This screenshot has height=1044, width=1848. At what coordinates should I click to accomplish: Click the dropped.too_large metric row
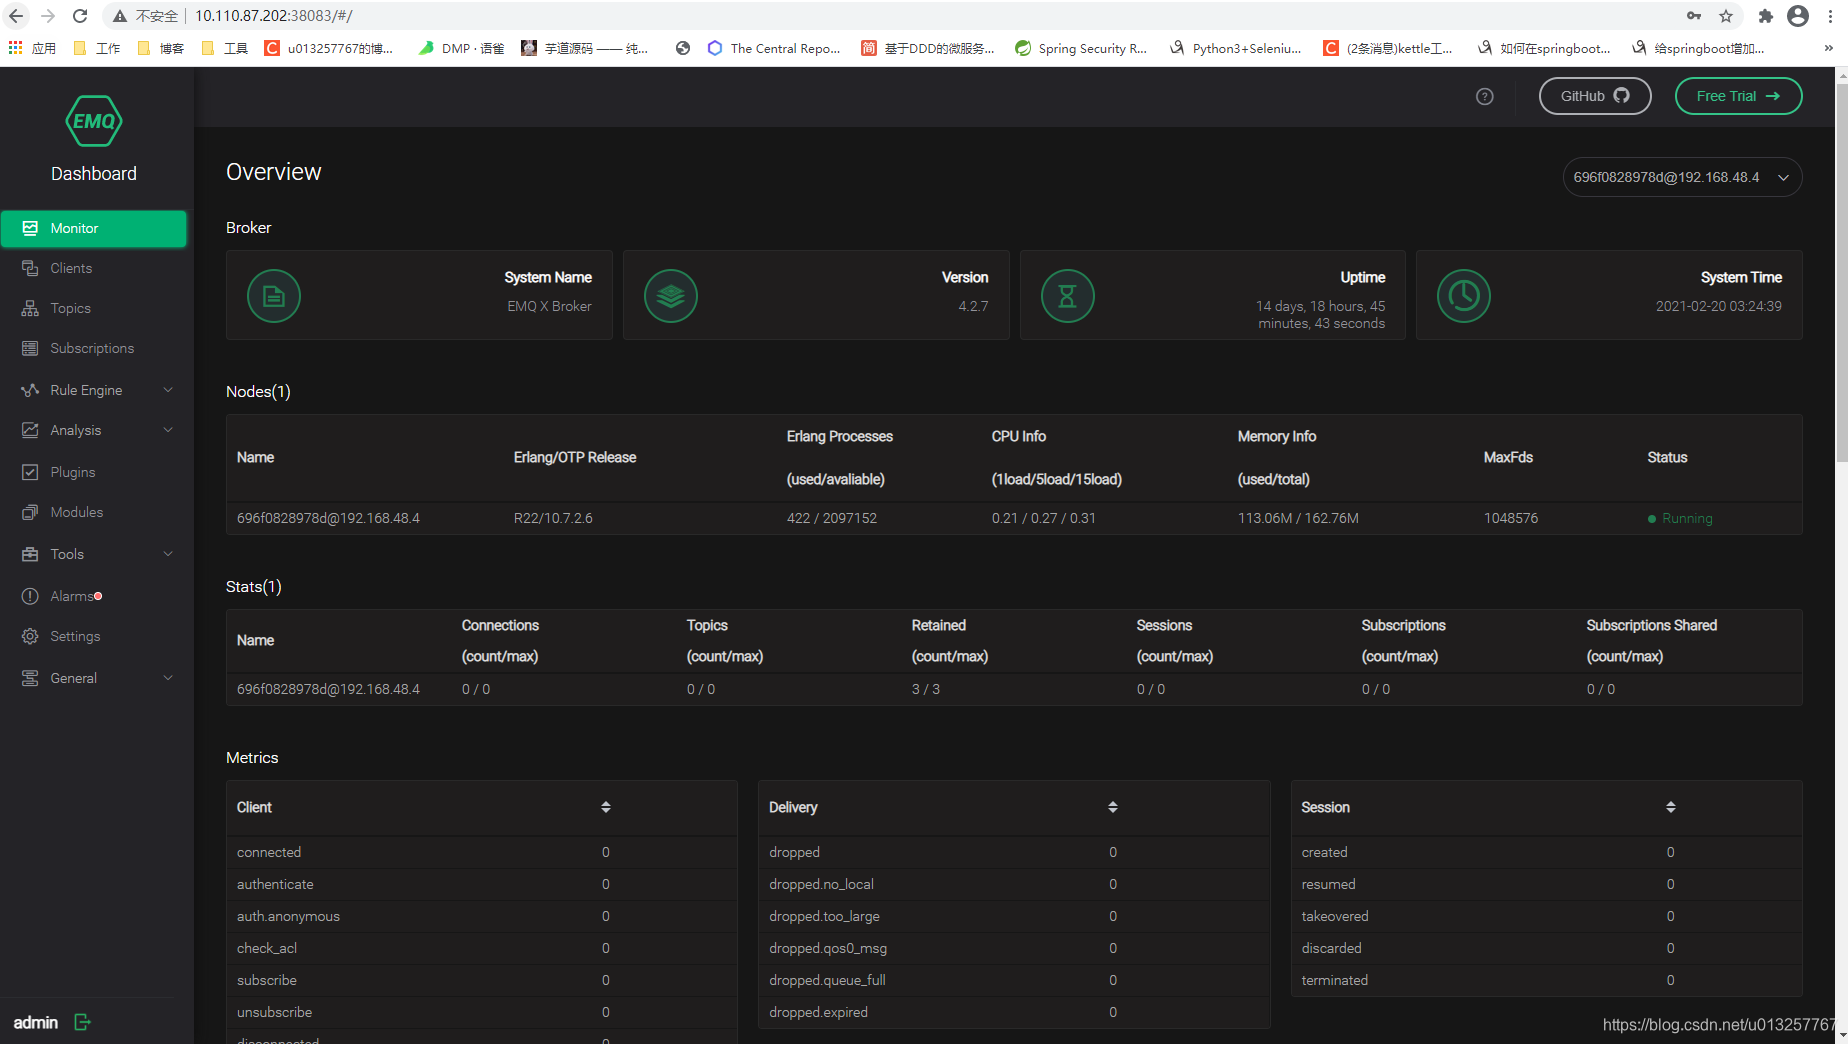point(1014,916)
